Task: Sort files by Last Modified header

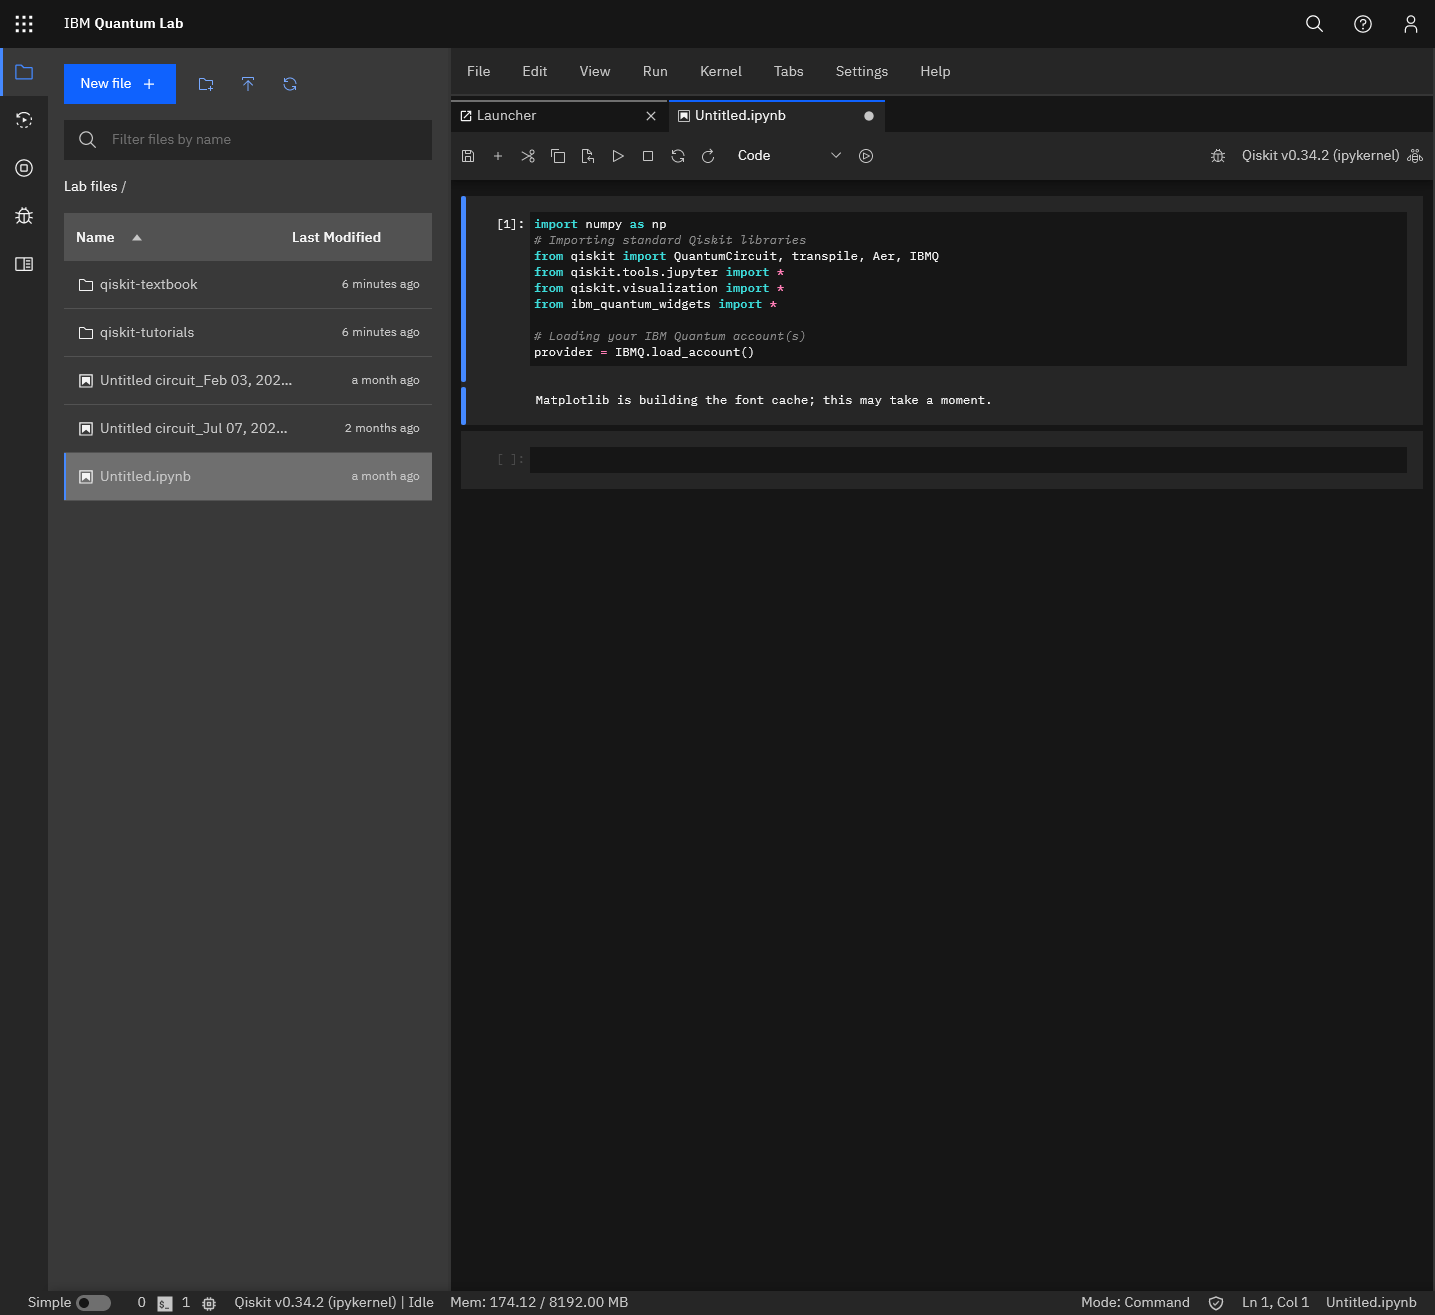Action: coord(336,238)
